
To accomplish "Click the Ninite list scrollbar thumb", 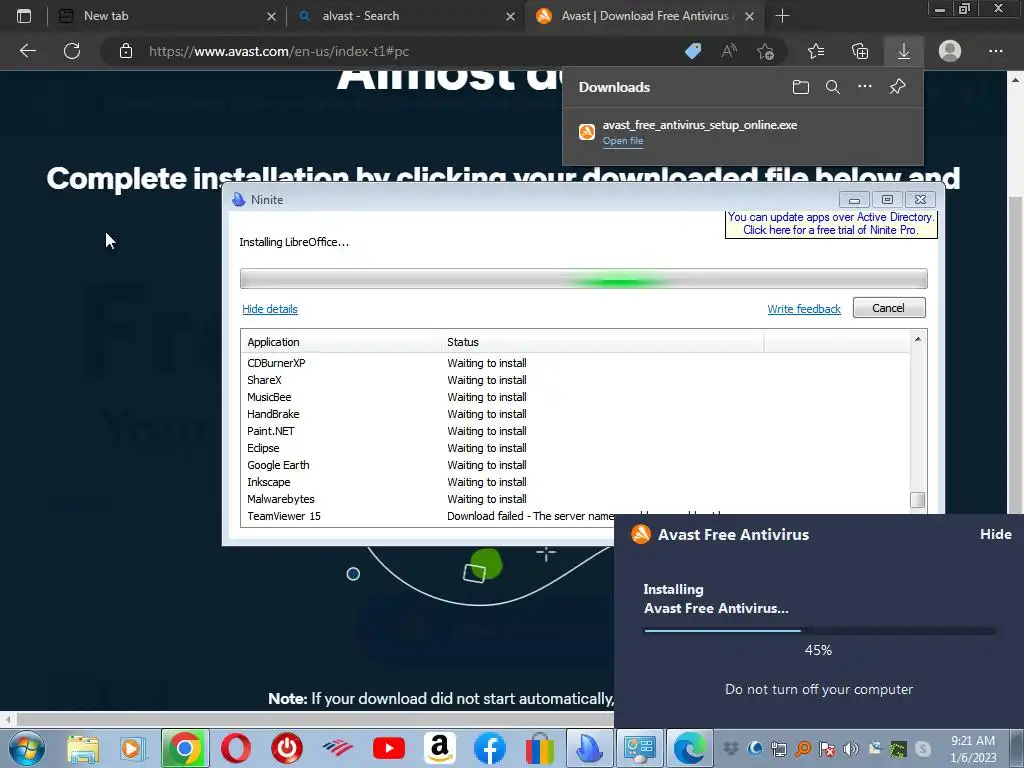I will click(918, 500).
